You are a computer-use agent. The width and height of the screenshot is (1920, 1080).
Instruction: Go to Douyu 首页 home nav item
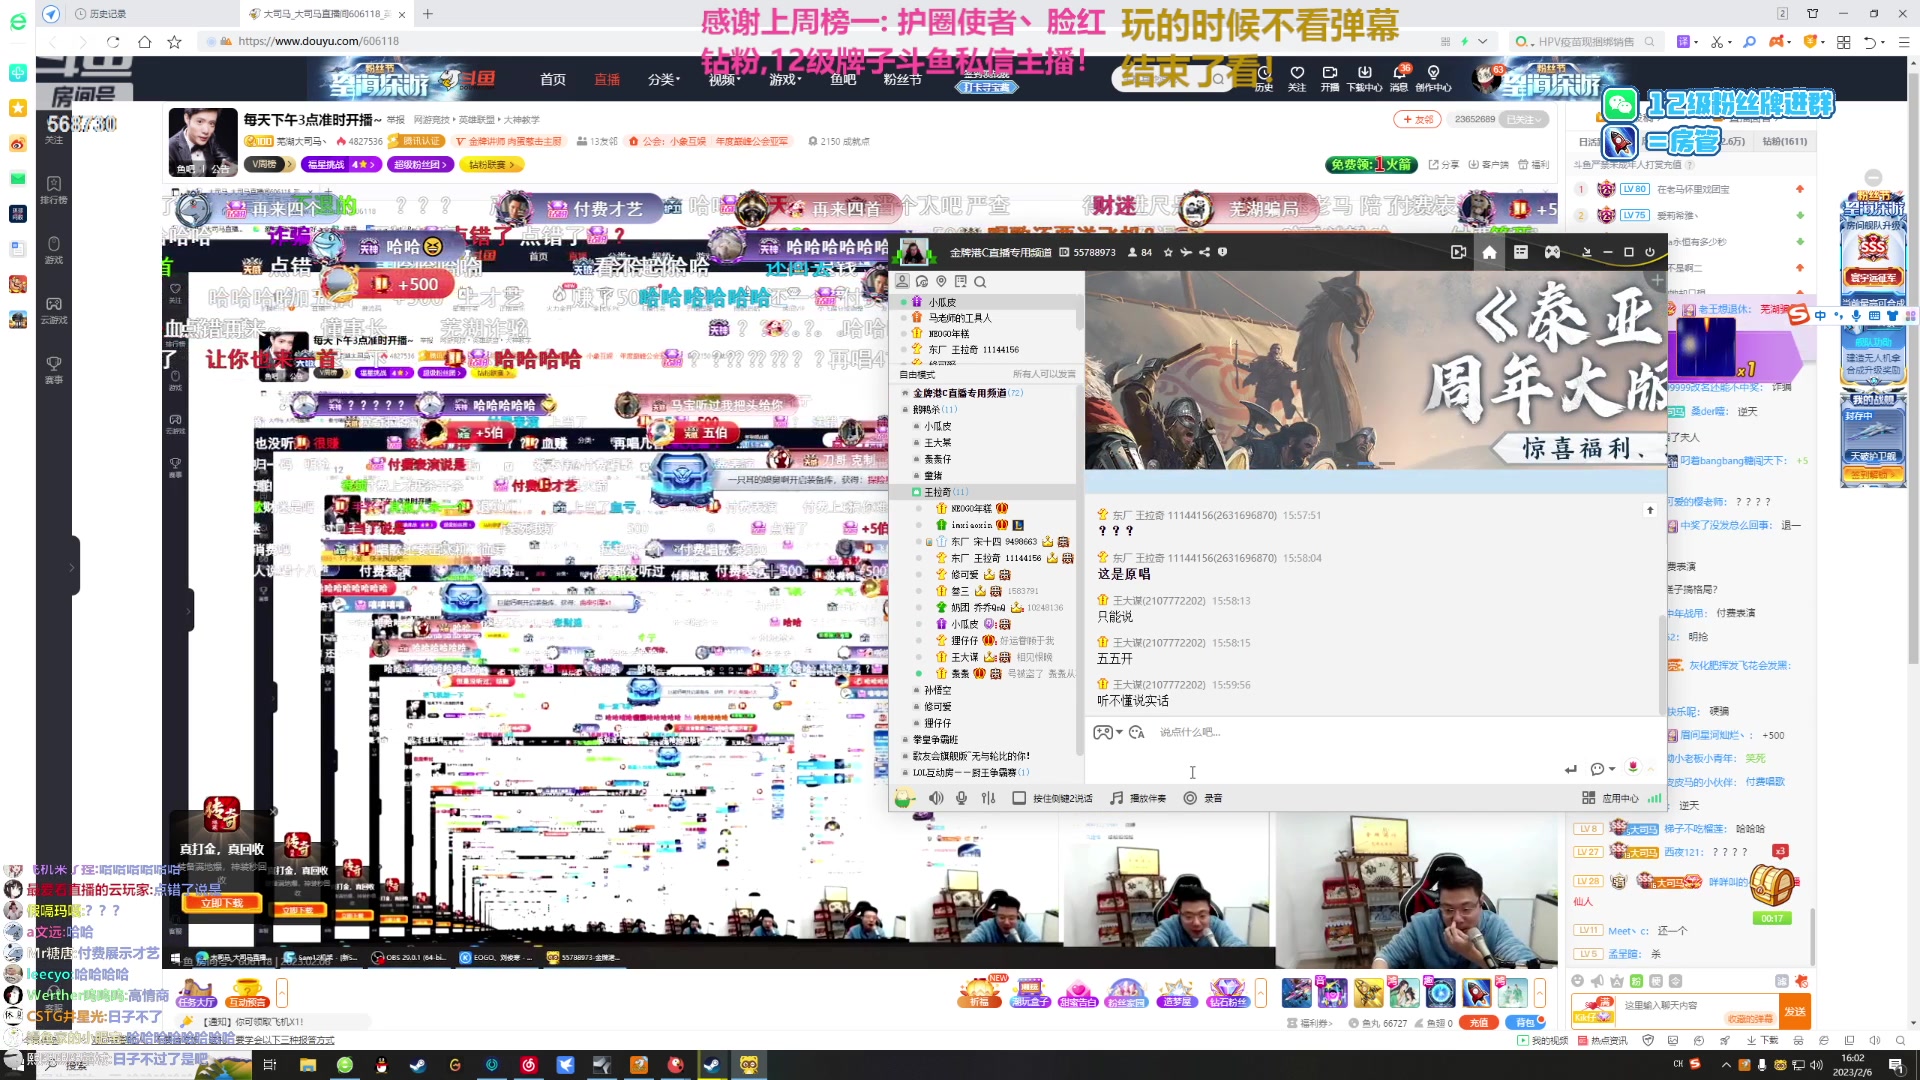553,79
